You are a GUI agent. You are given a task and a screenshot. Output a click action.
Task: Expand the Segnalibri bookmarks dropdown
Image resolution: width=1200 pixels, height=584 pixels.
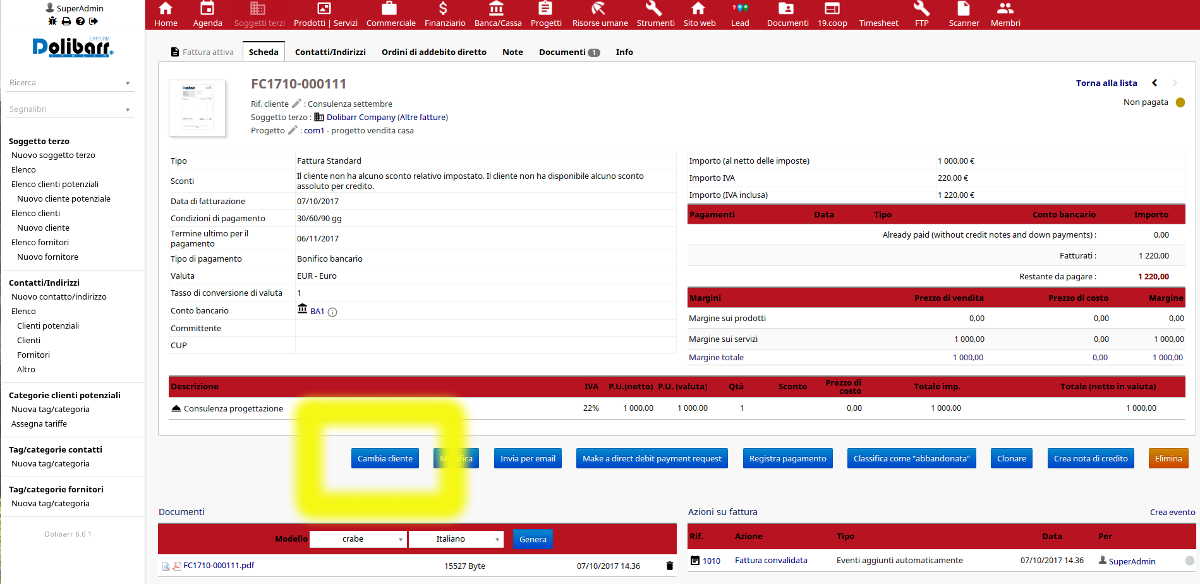(70, 109)
